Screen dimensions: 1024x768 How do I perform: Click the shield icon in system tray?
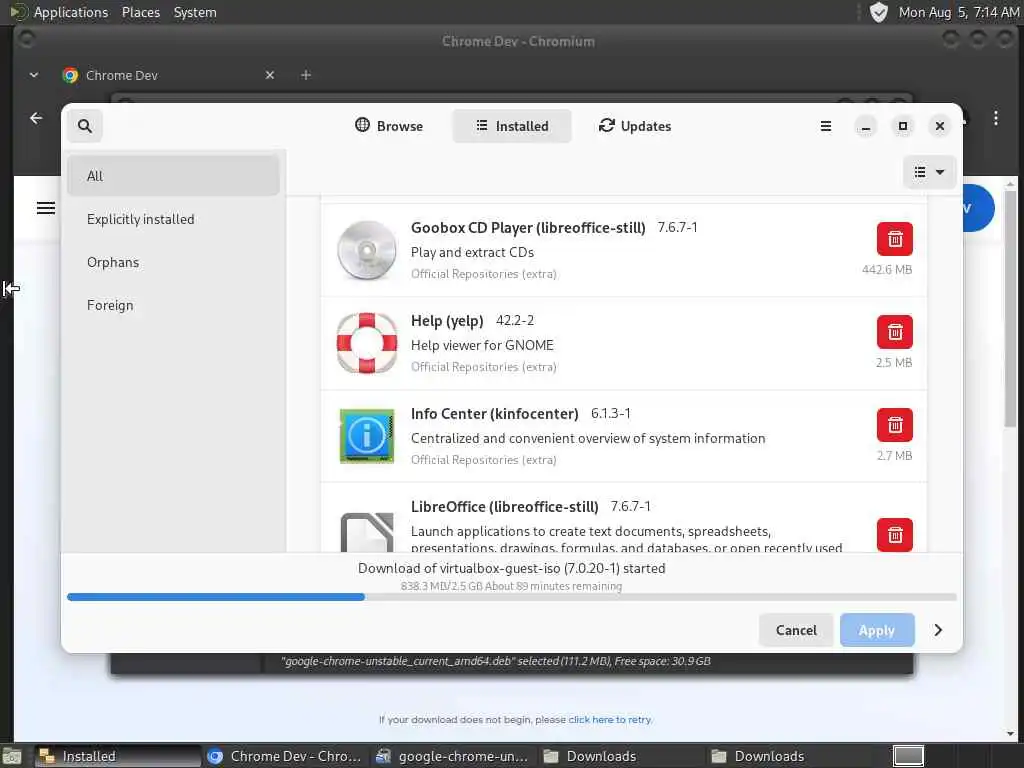(x=878, y=12)
